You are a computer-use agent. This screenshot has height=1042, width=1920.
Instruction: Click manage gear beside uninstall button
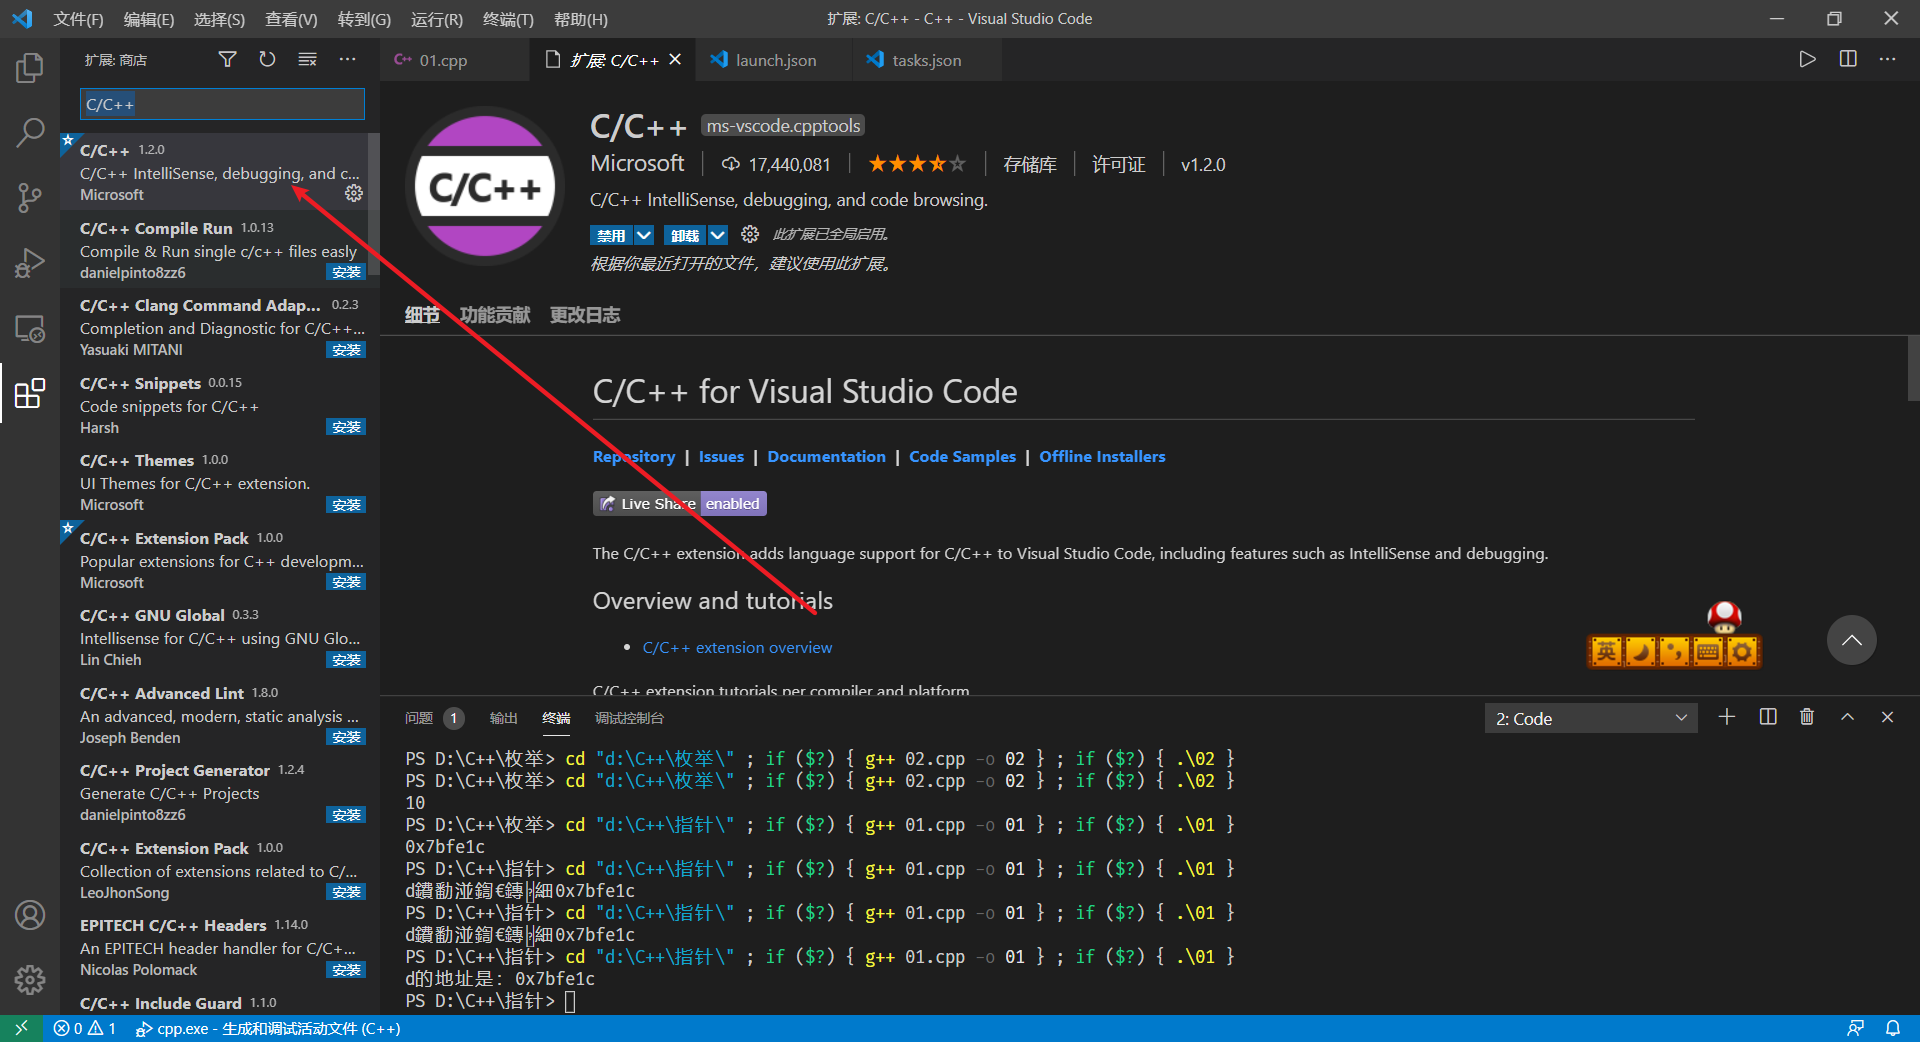[750, 234]
